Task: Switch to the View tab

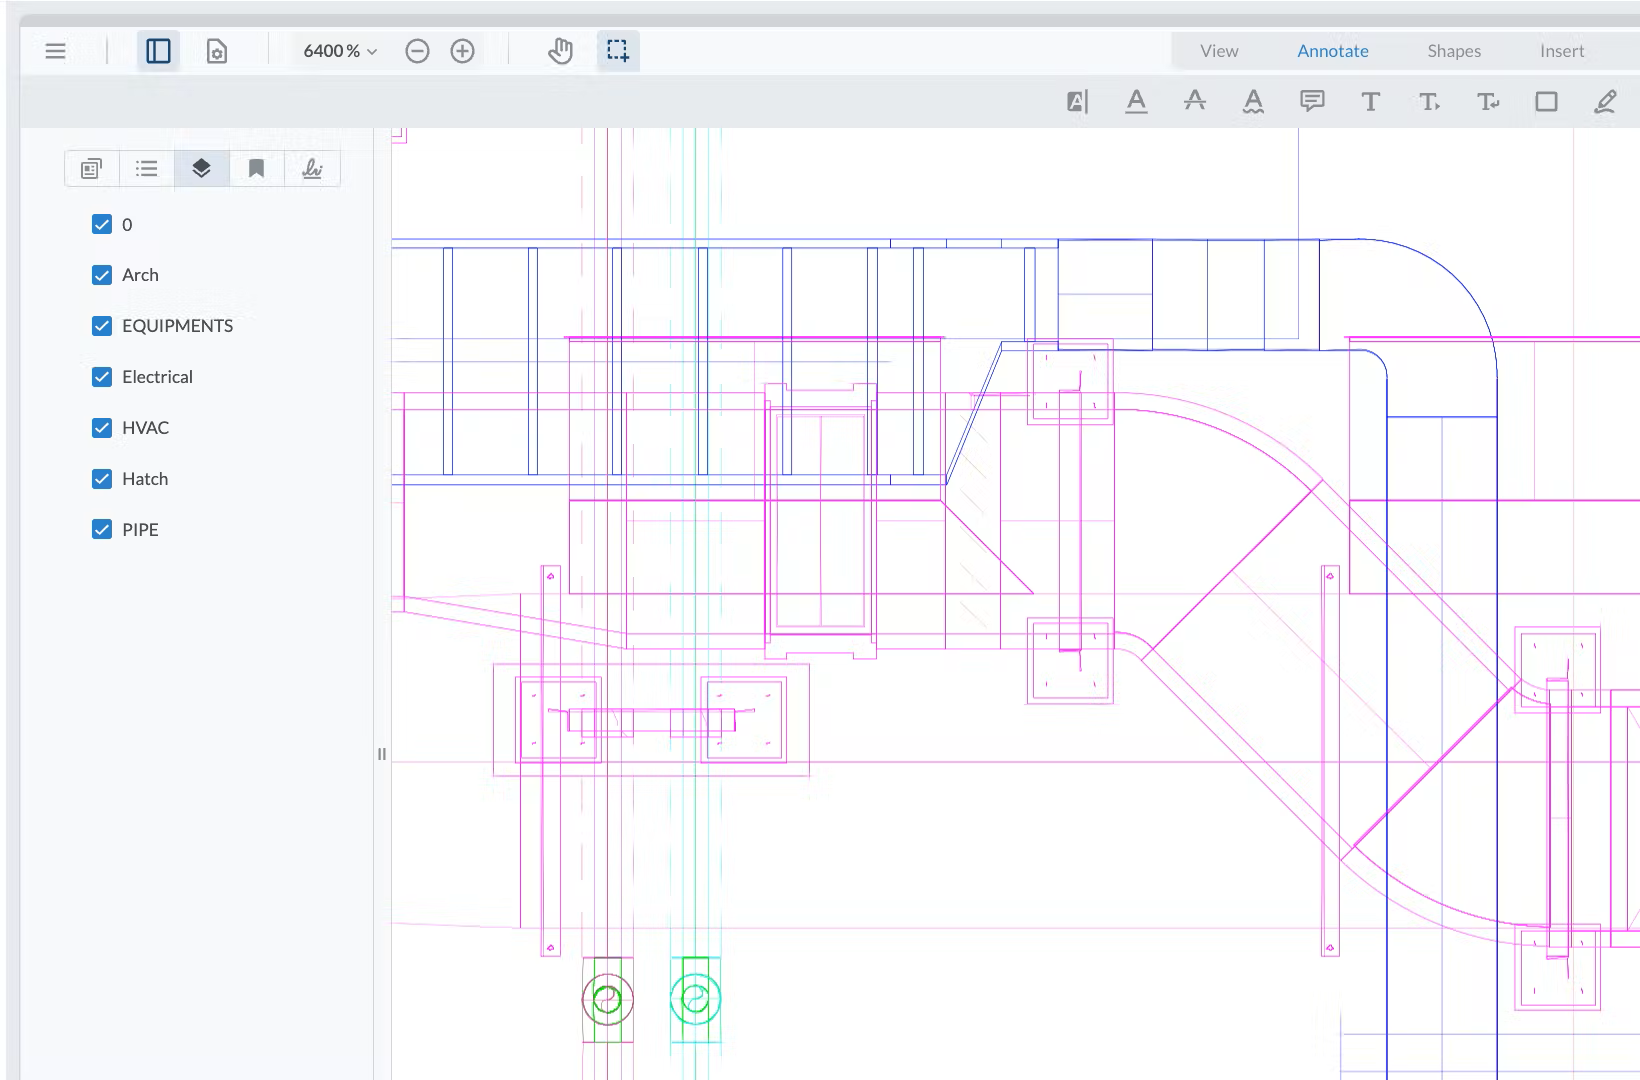Action: coord(1219,51)
